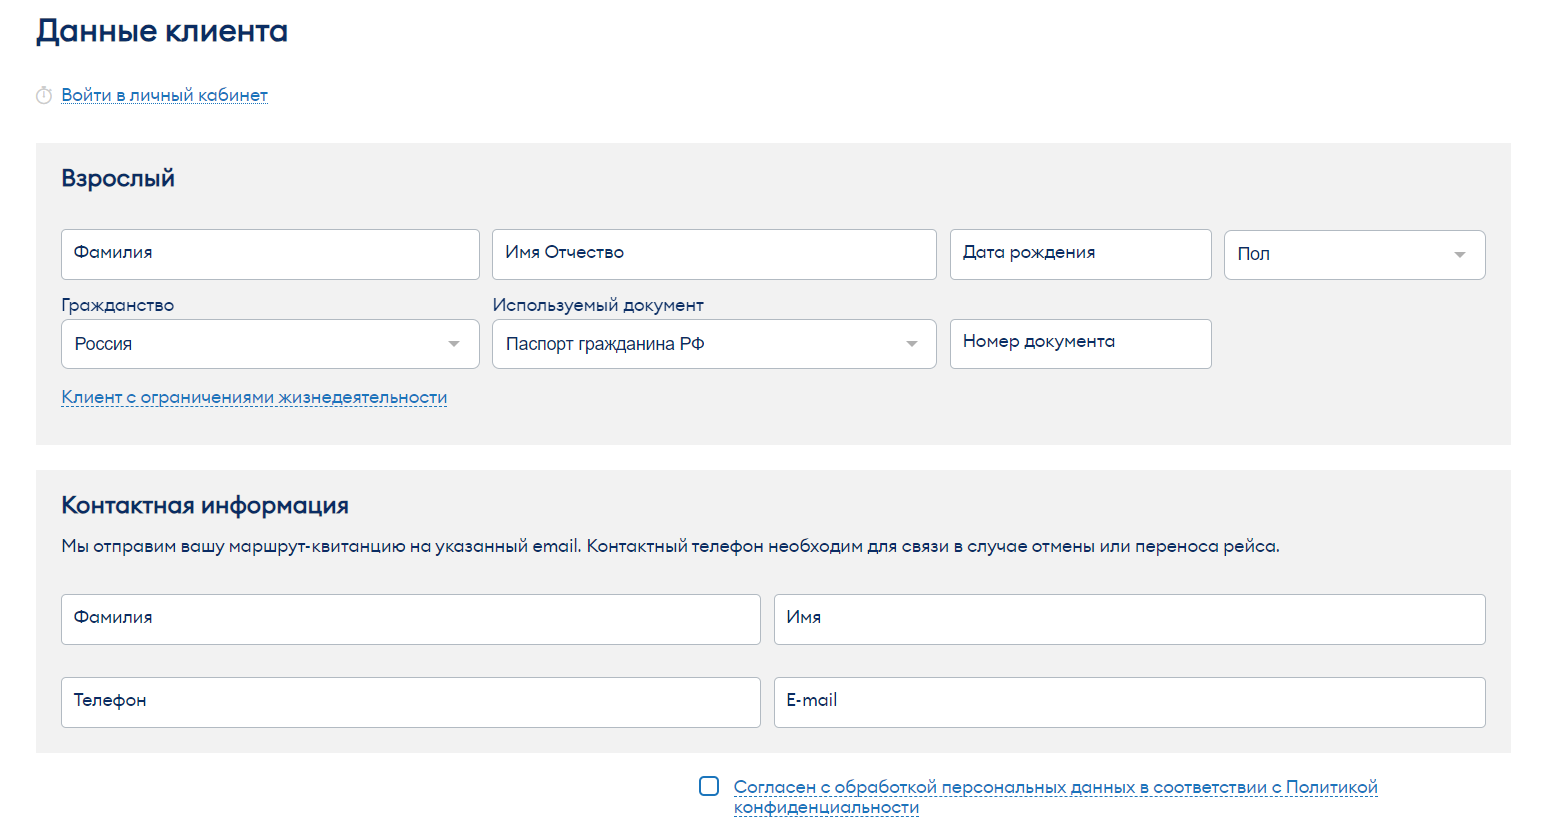1542x822 pixels.
Task: Open 'Клиент с ограничениями жизнедеятельности' link
Action: 254,397
